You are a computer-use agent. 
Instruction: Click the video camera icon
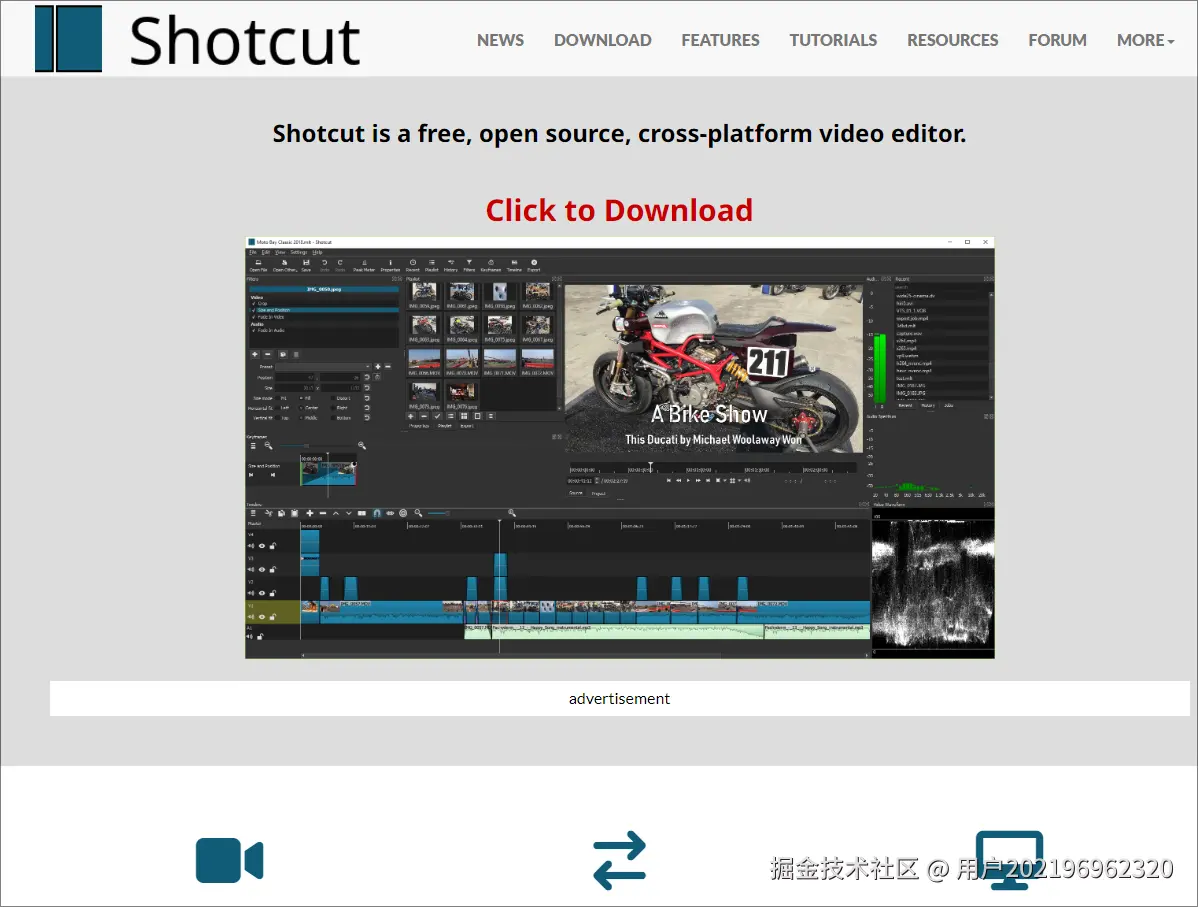tap(229, 860)
